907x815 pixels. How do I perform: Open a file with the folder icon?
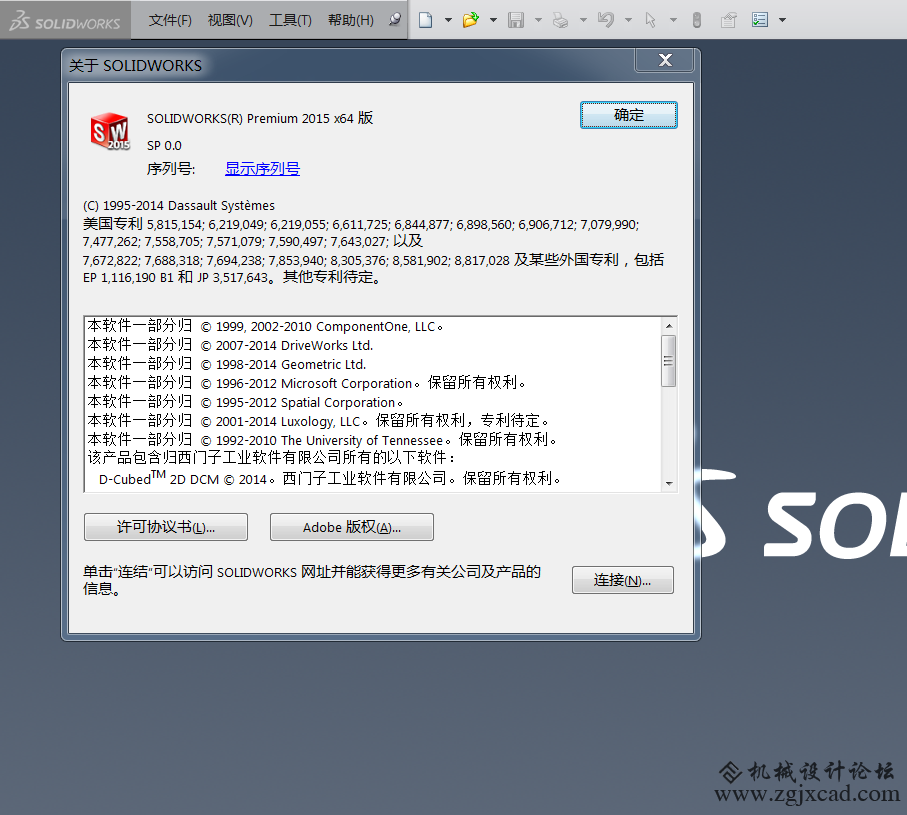[x=471, y=20]
